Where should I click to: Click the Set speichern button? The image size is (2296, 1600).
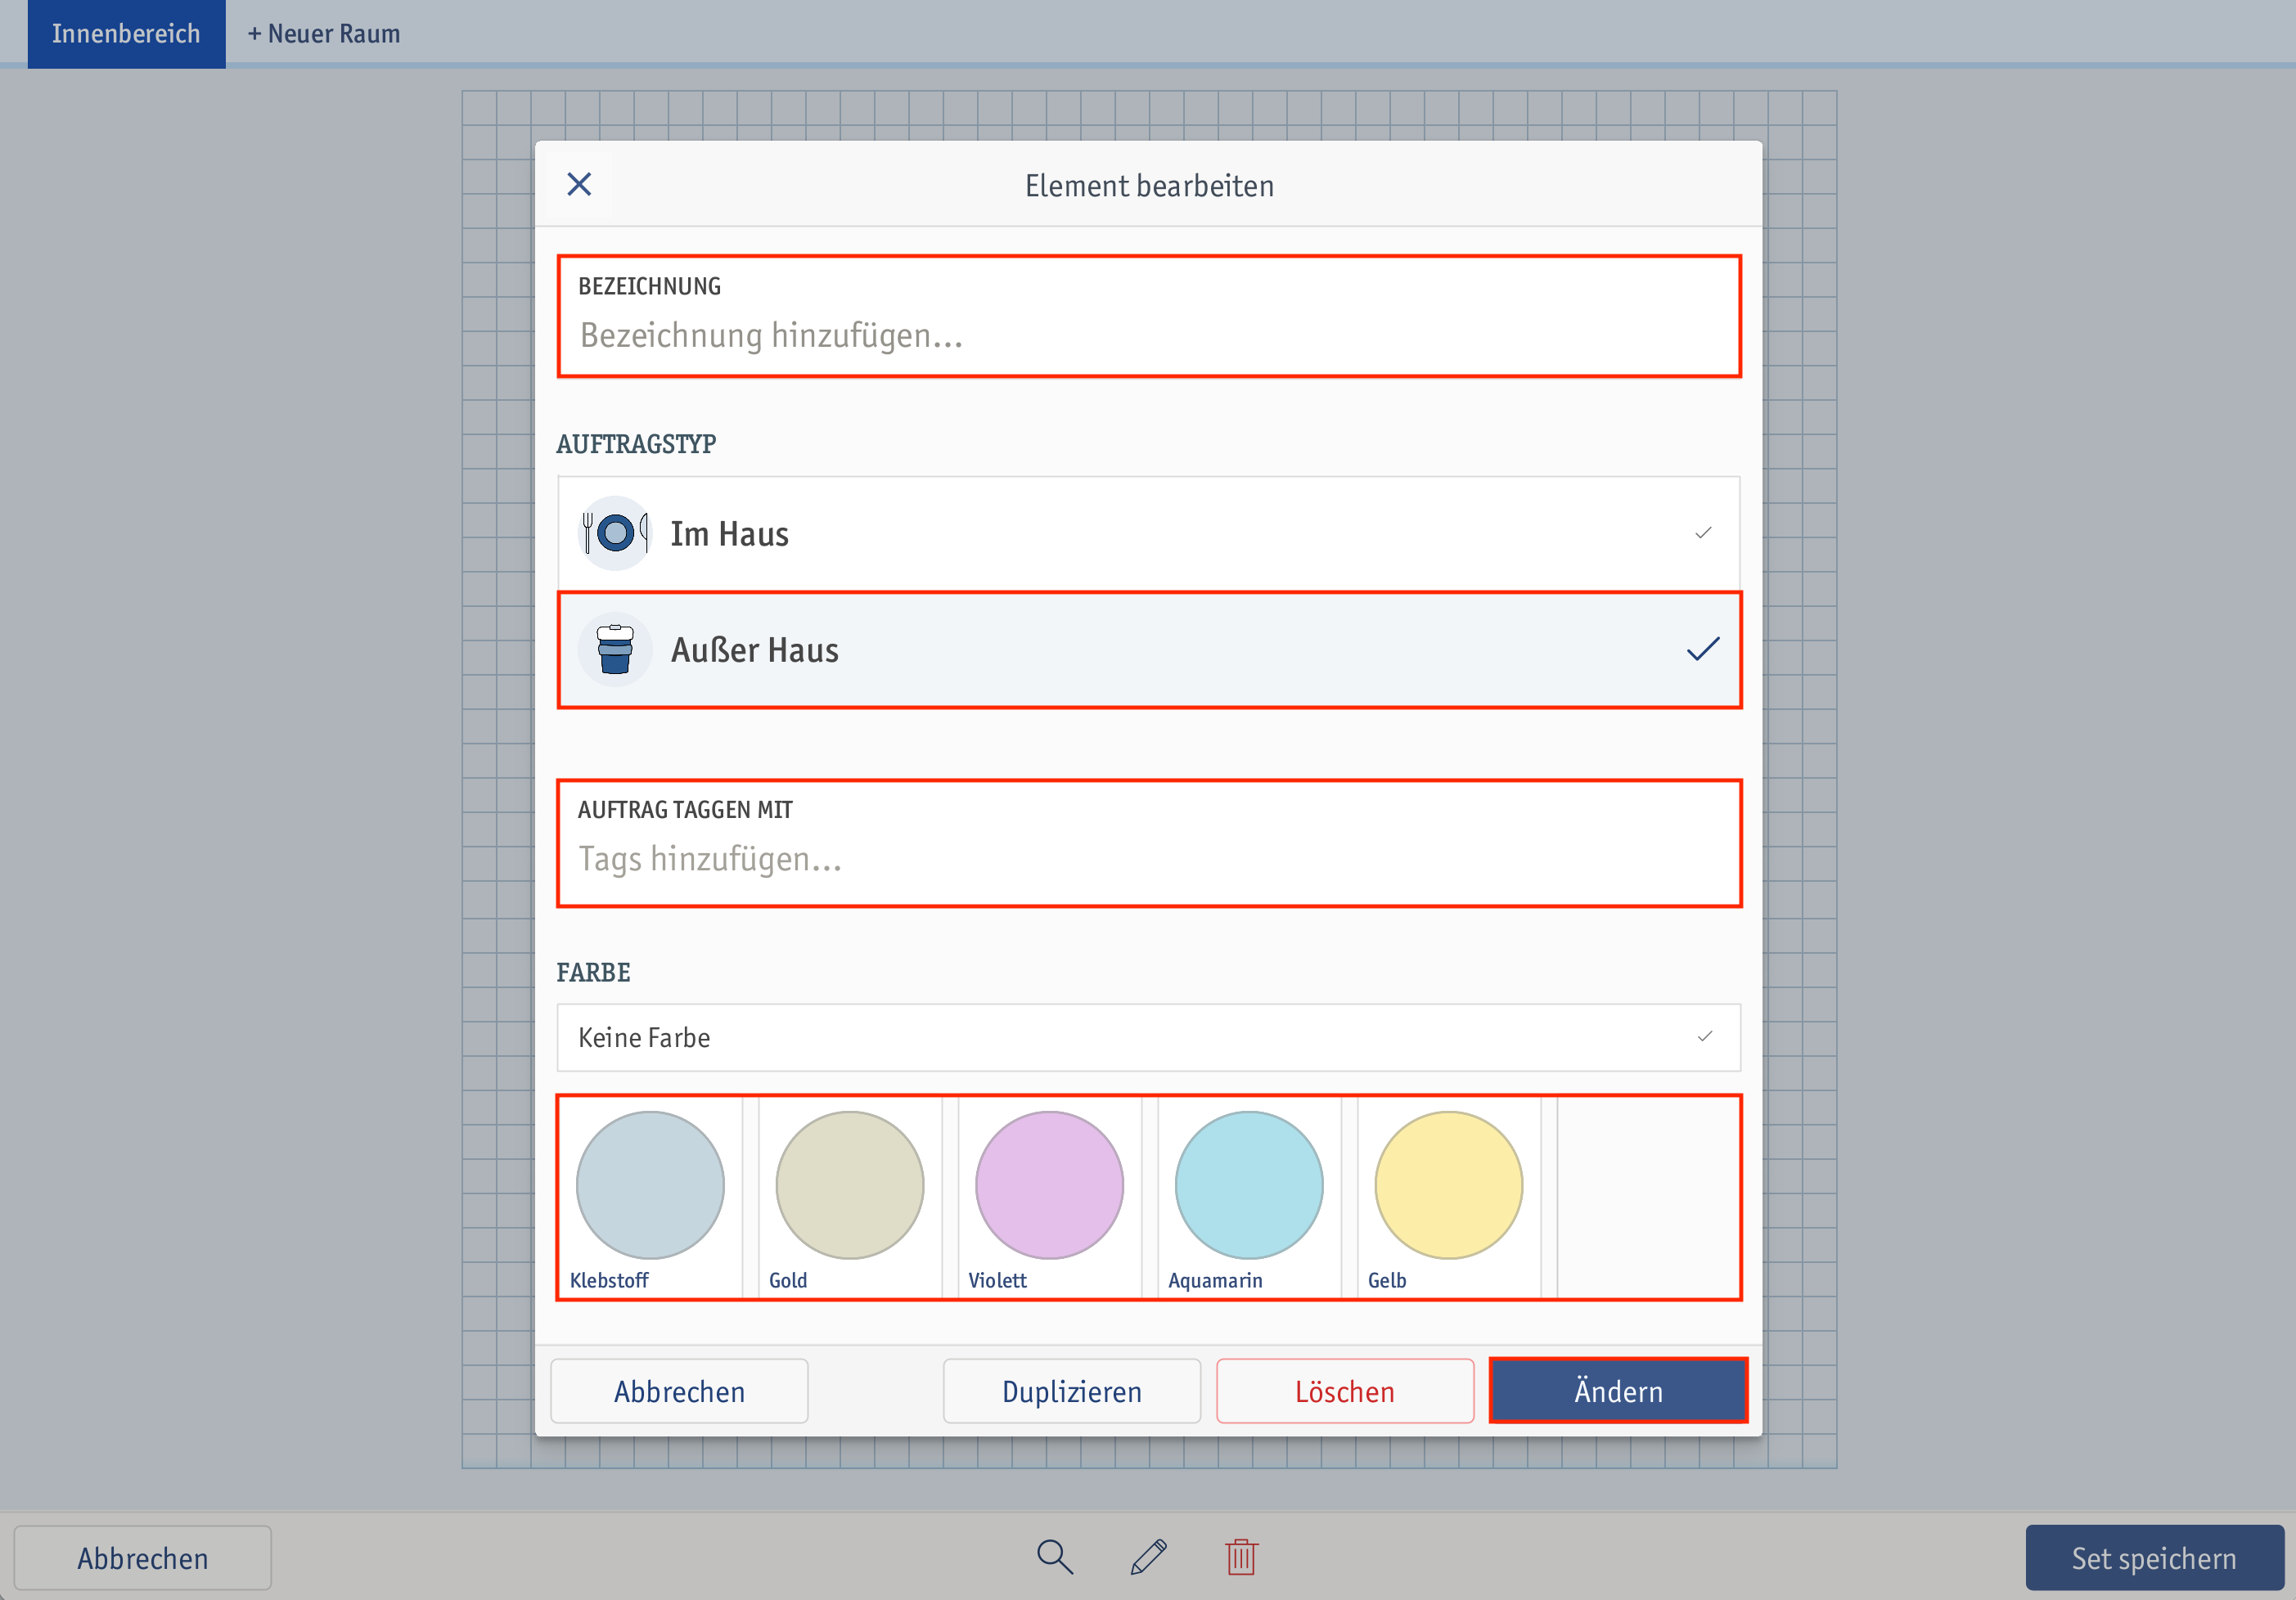pos(2154,1558)
